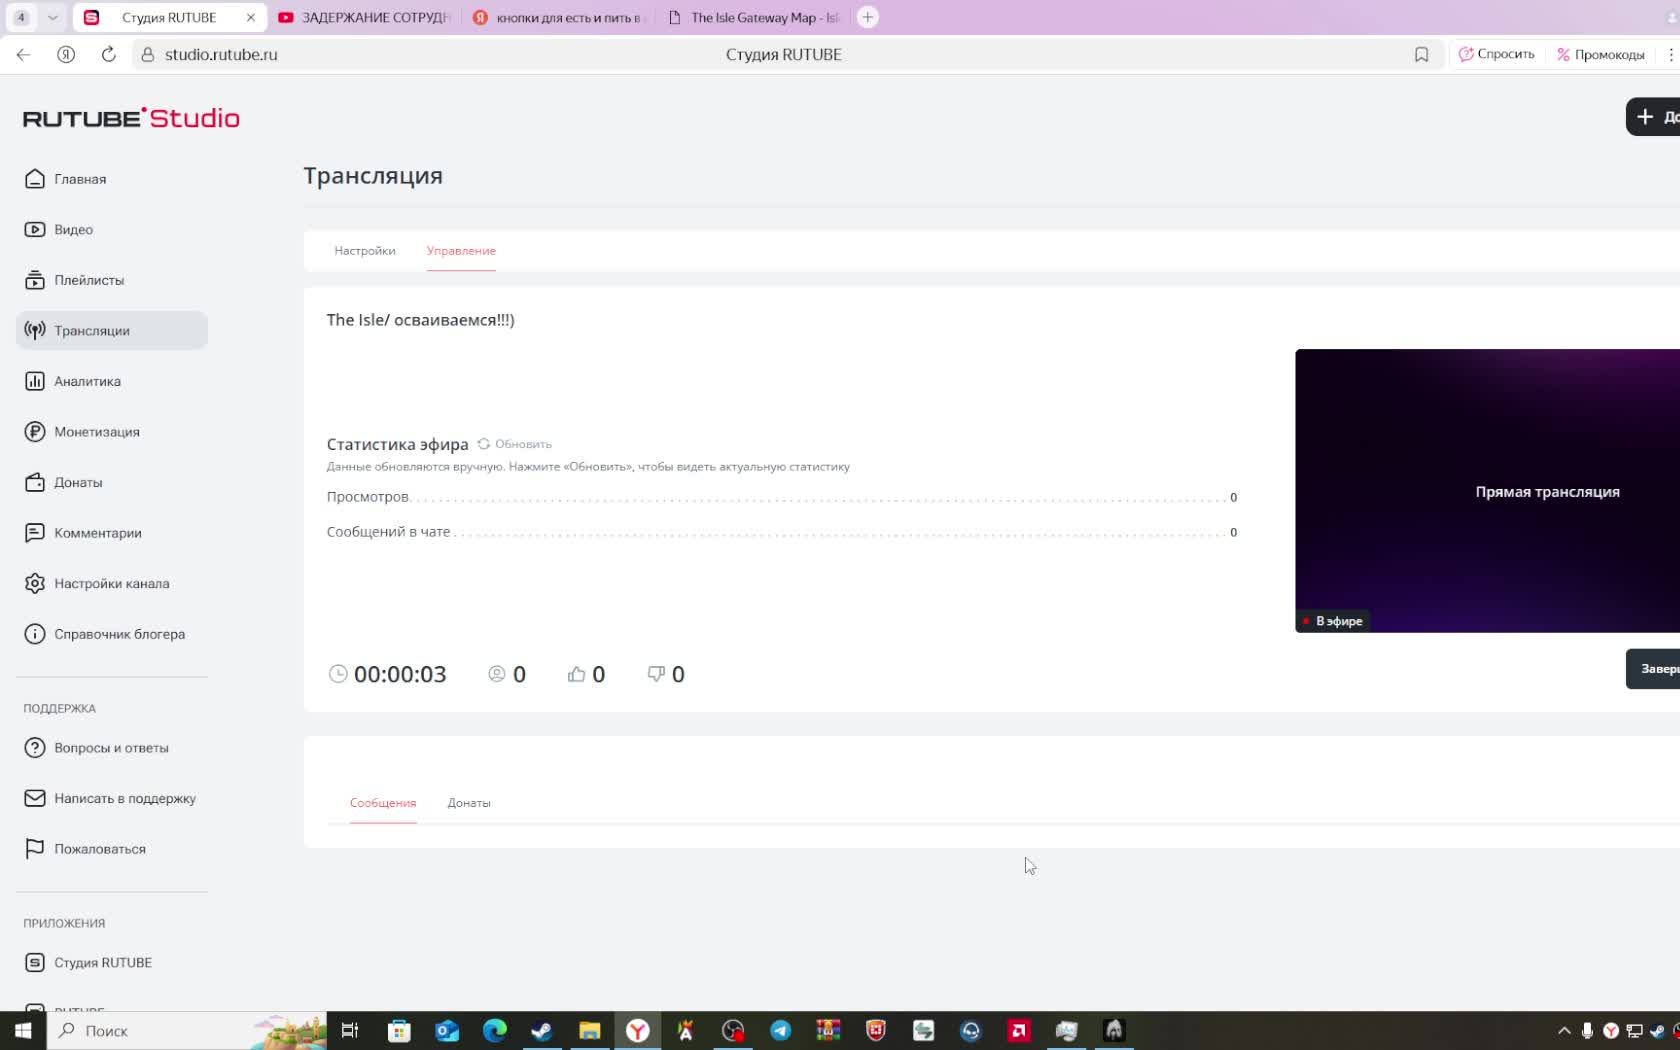Open the Донаты tab below statistics
The image size is (1680, 1050).
[x=469, y=803]
